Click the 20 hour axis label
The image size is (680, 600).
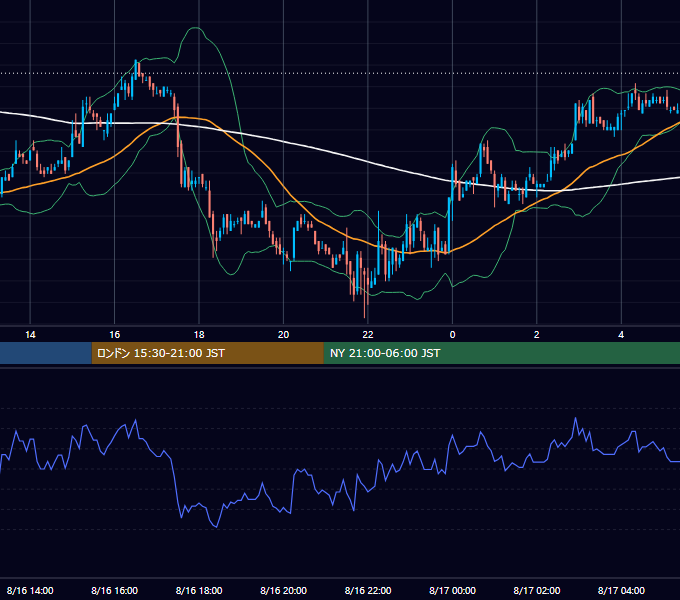coord(283,335)
